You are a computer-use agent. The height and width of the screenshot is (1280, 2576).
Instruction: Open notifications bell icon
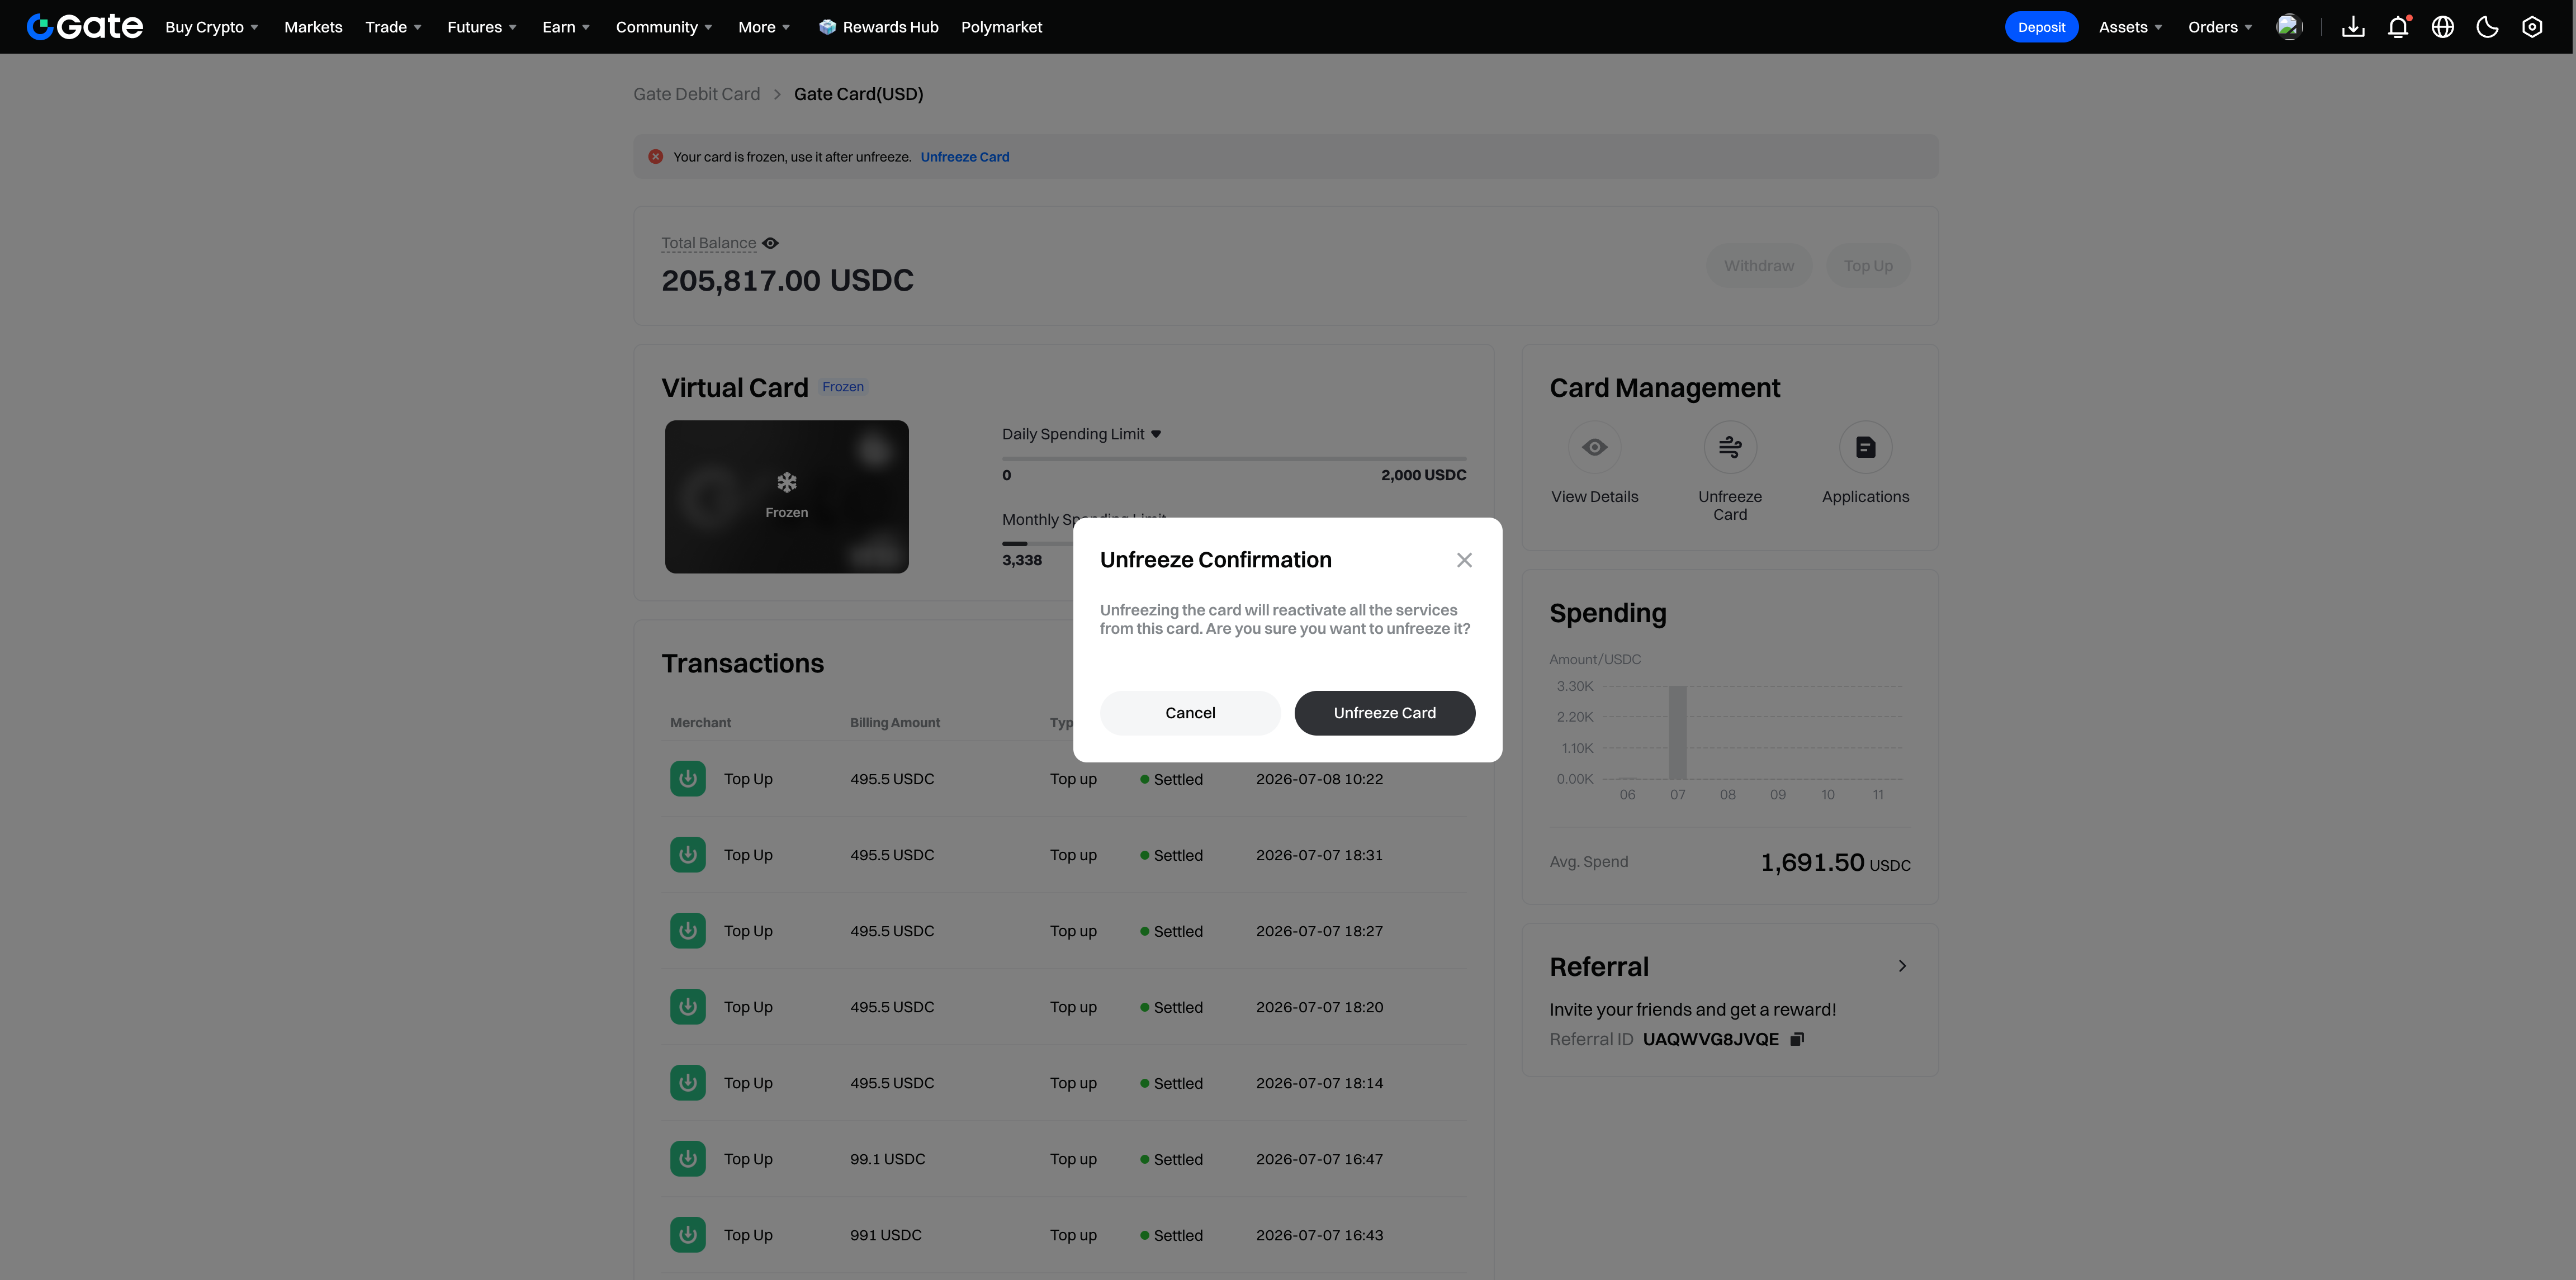click(x=2398, y=27)
